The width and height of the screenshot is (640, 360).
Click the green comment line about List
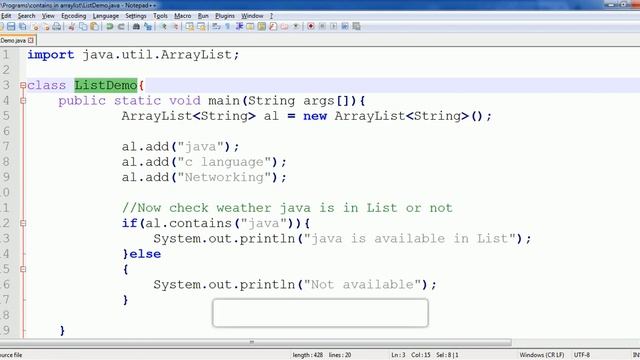pos(287,208)
